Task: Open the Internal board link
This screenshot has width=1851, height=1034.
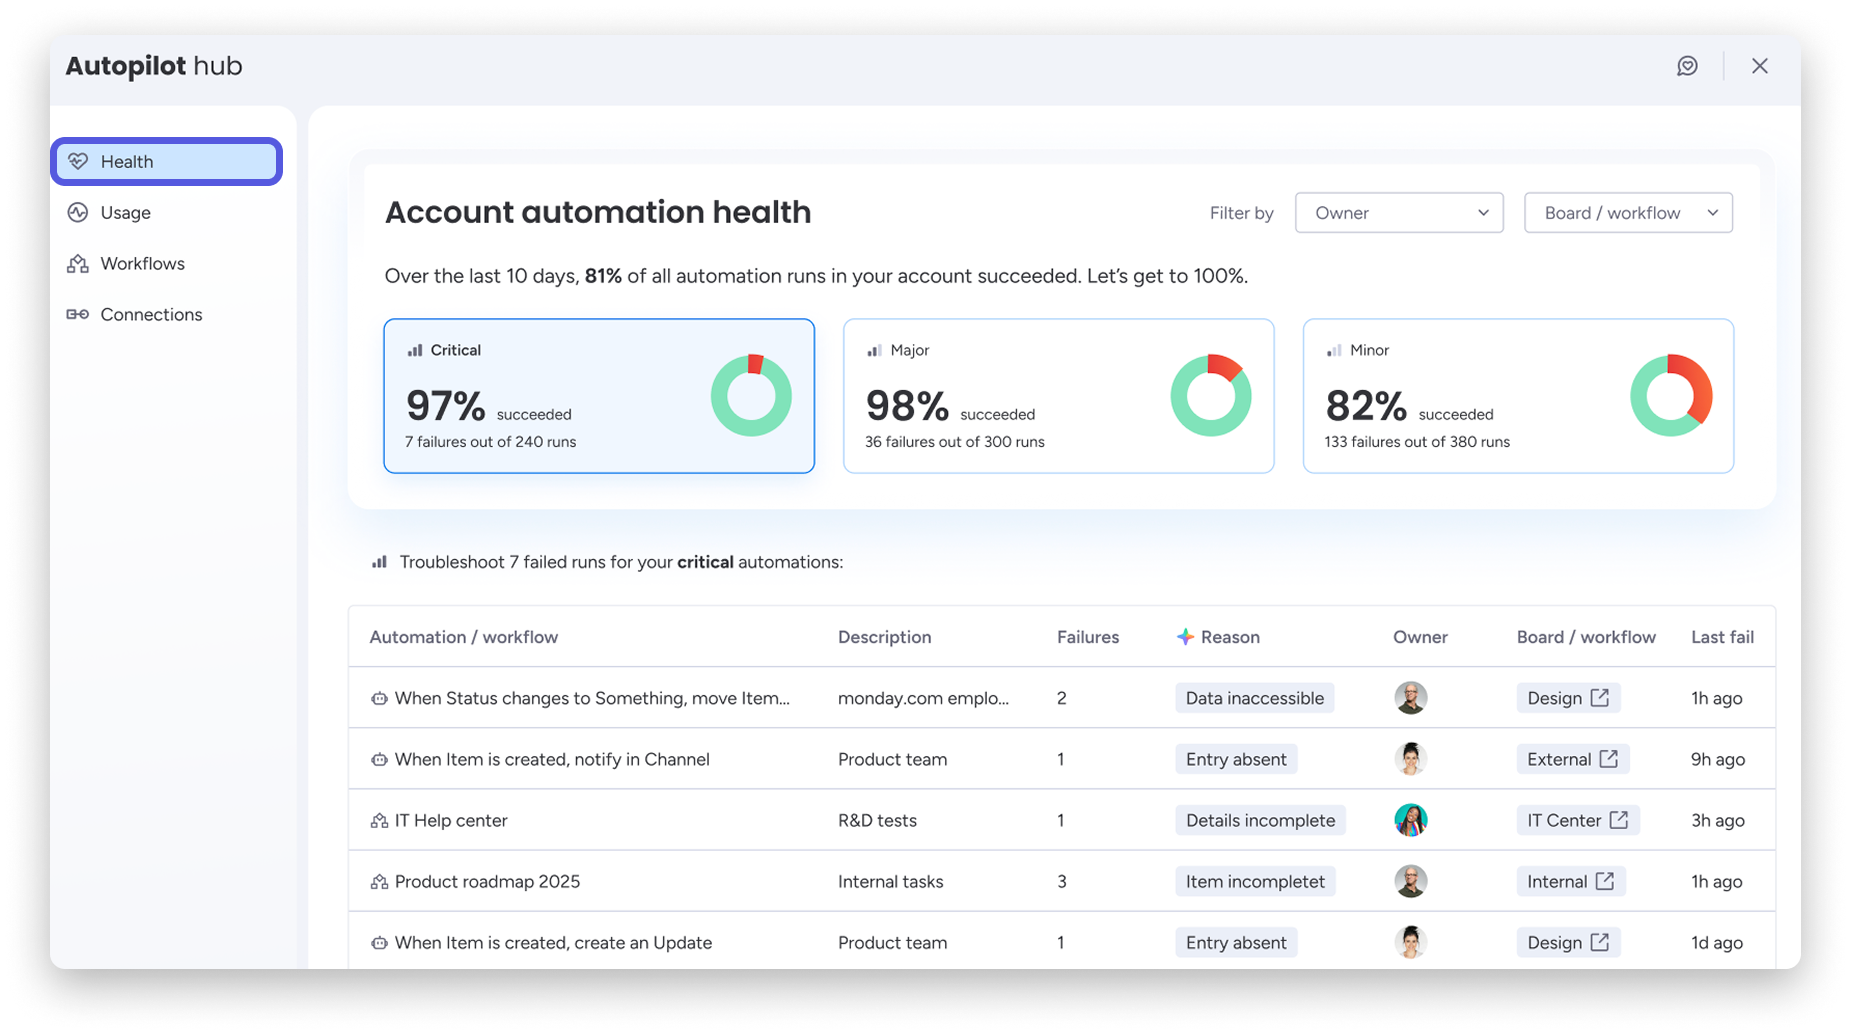Action: 1570,881
